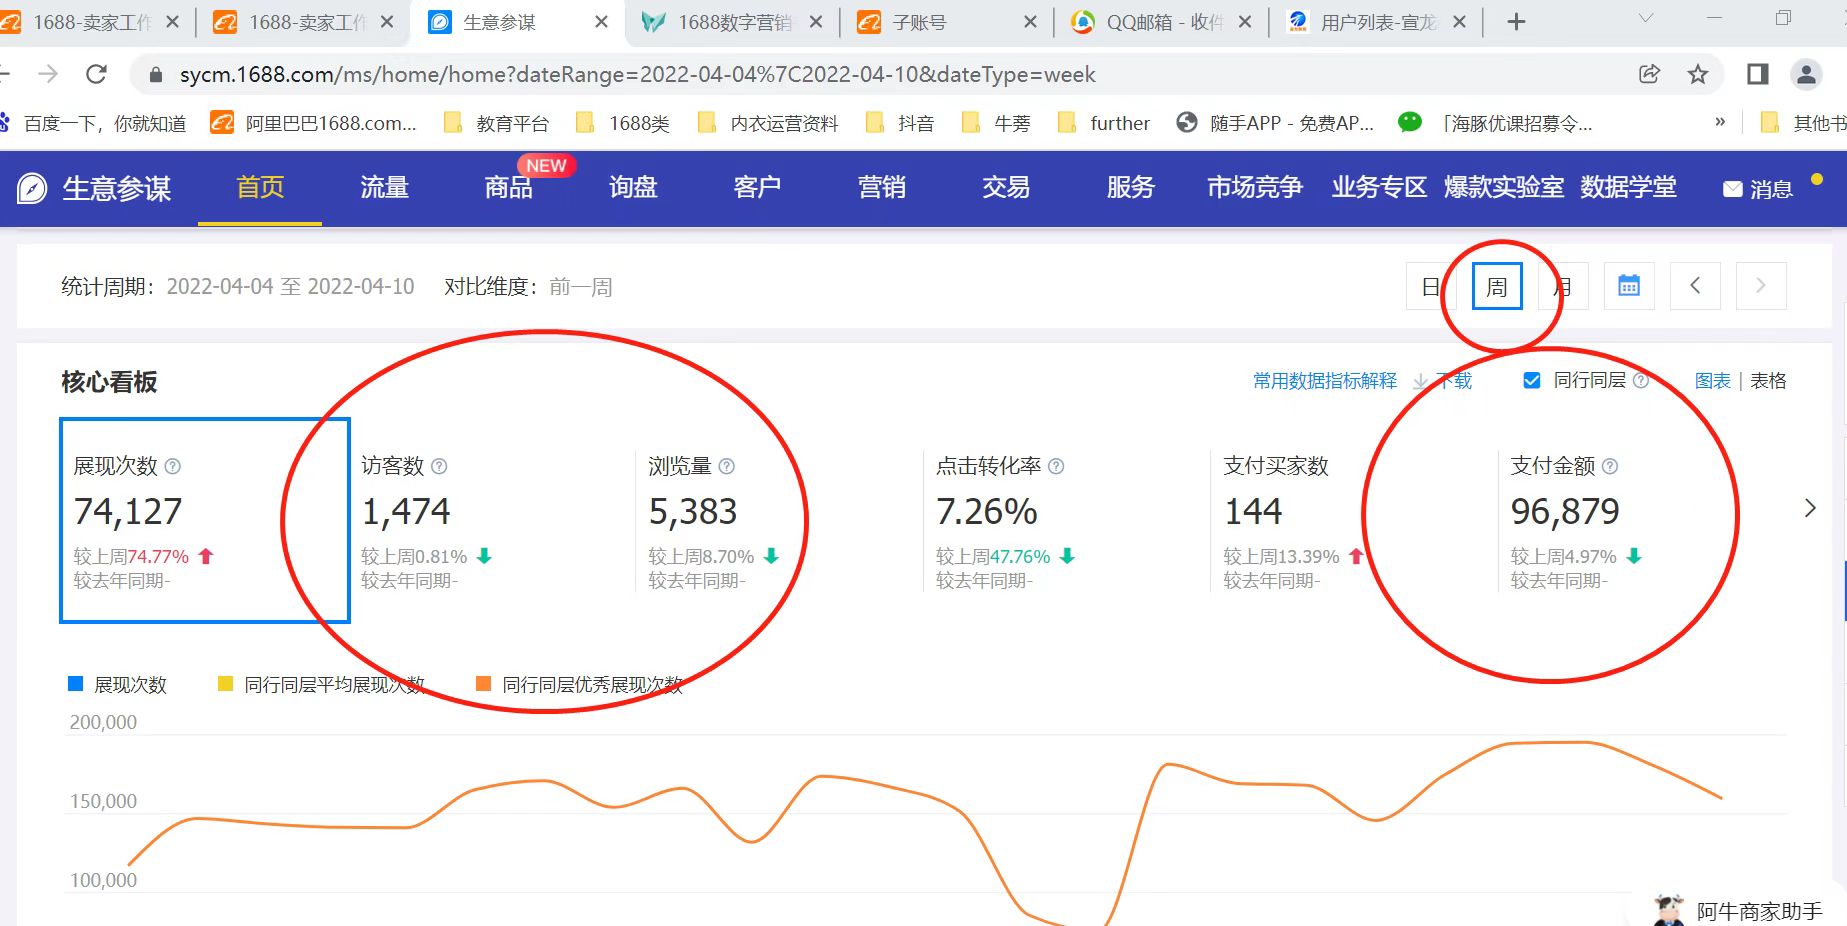Viewport: 1847px width, 926px height.
Task: Click the share page icon in address bar
Action: [x=1649, y=74]
